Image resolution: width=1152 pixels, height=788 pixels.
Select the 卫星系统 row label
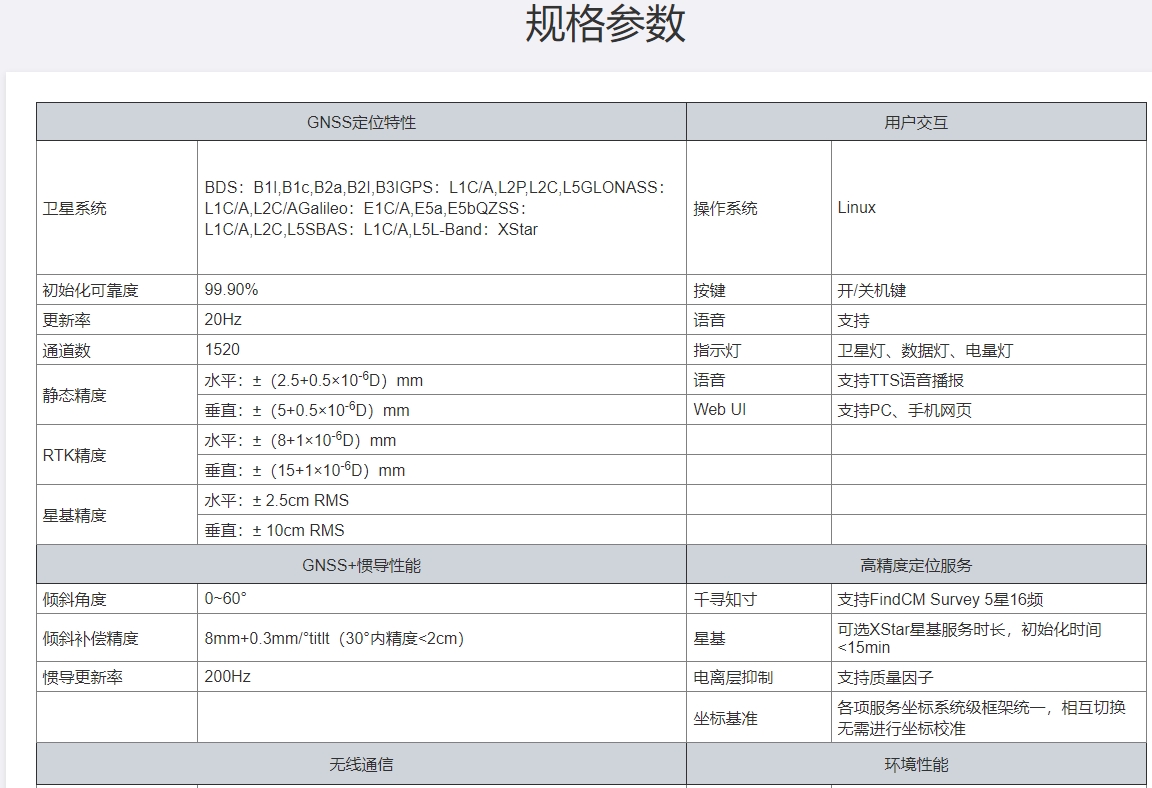(x=74, y=208)
